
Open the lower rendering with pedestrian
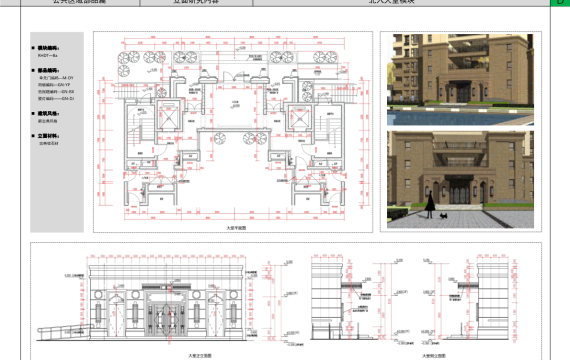460,180
